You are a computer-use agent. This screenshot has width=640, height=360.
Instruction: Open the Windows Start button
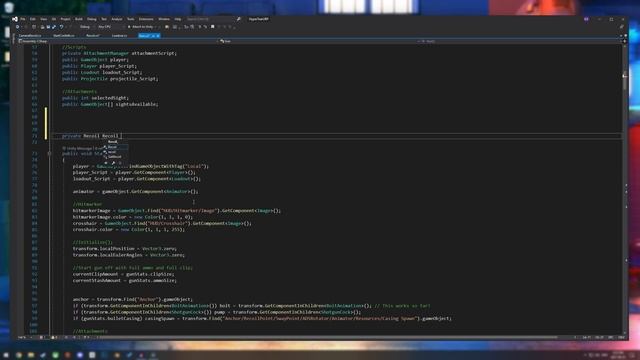tap(6, 355)
